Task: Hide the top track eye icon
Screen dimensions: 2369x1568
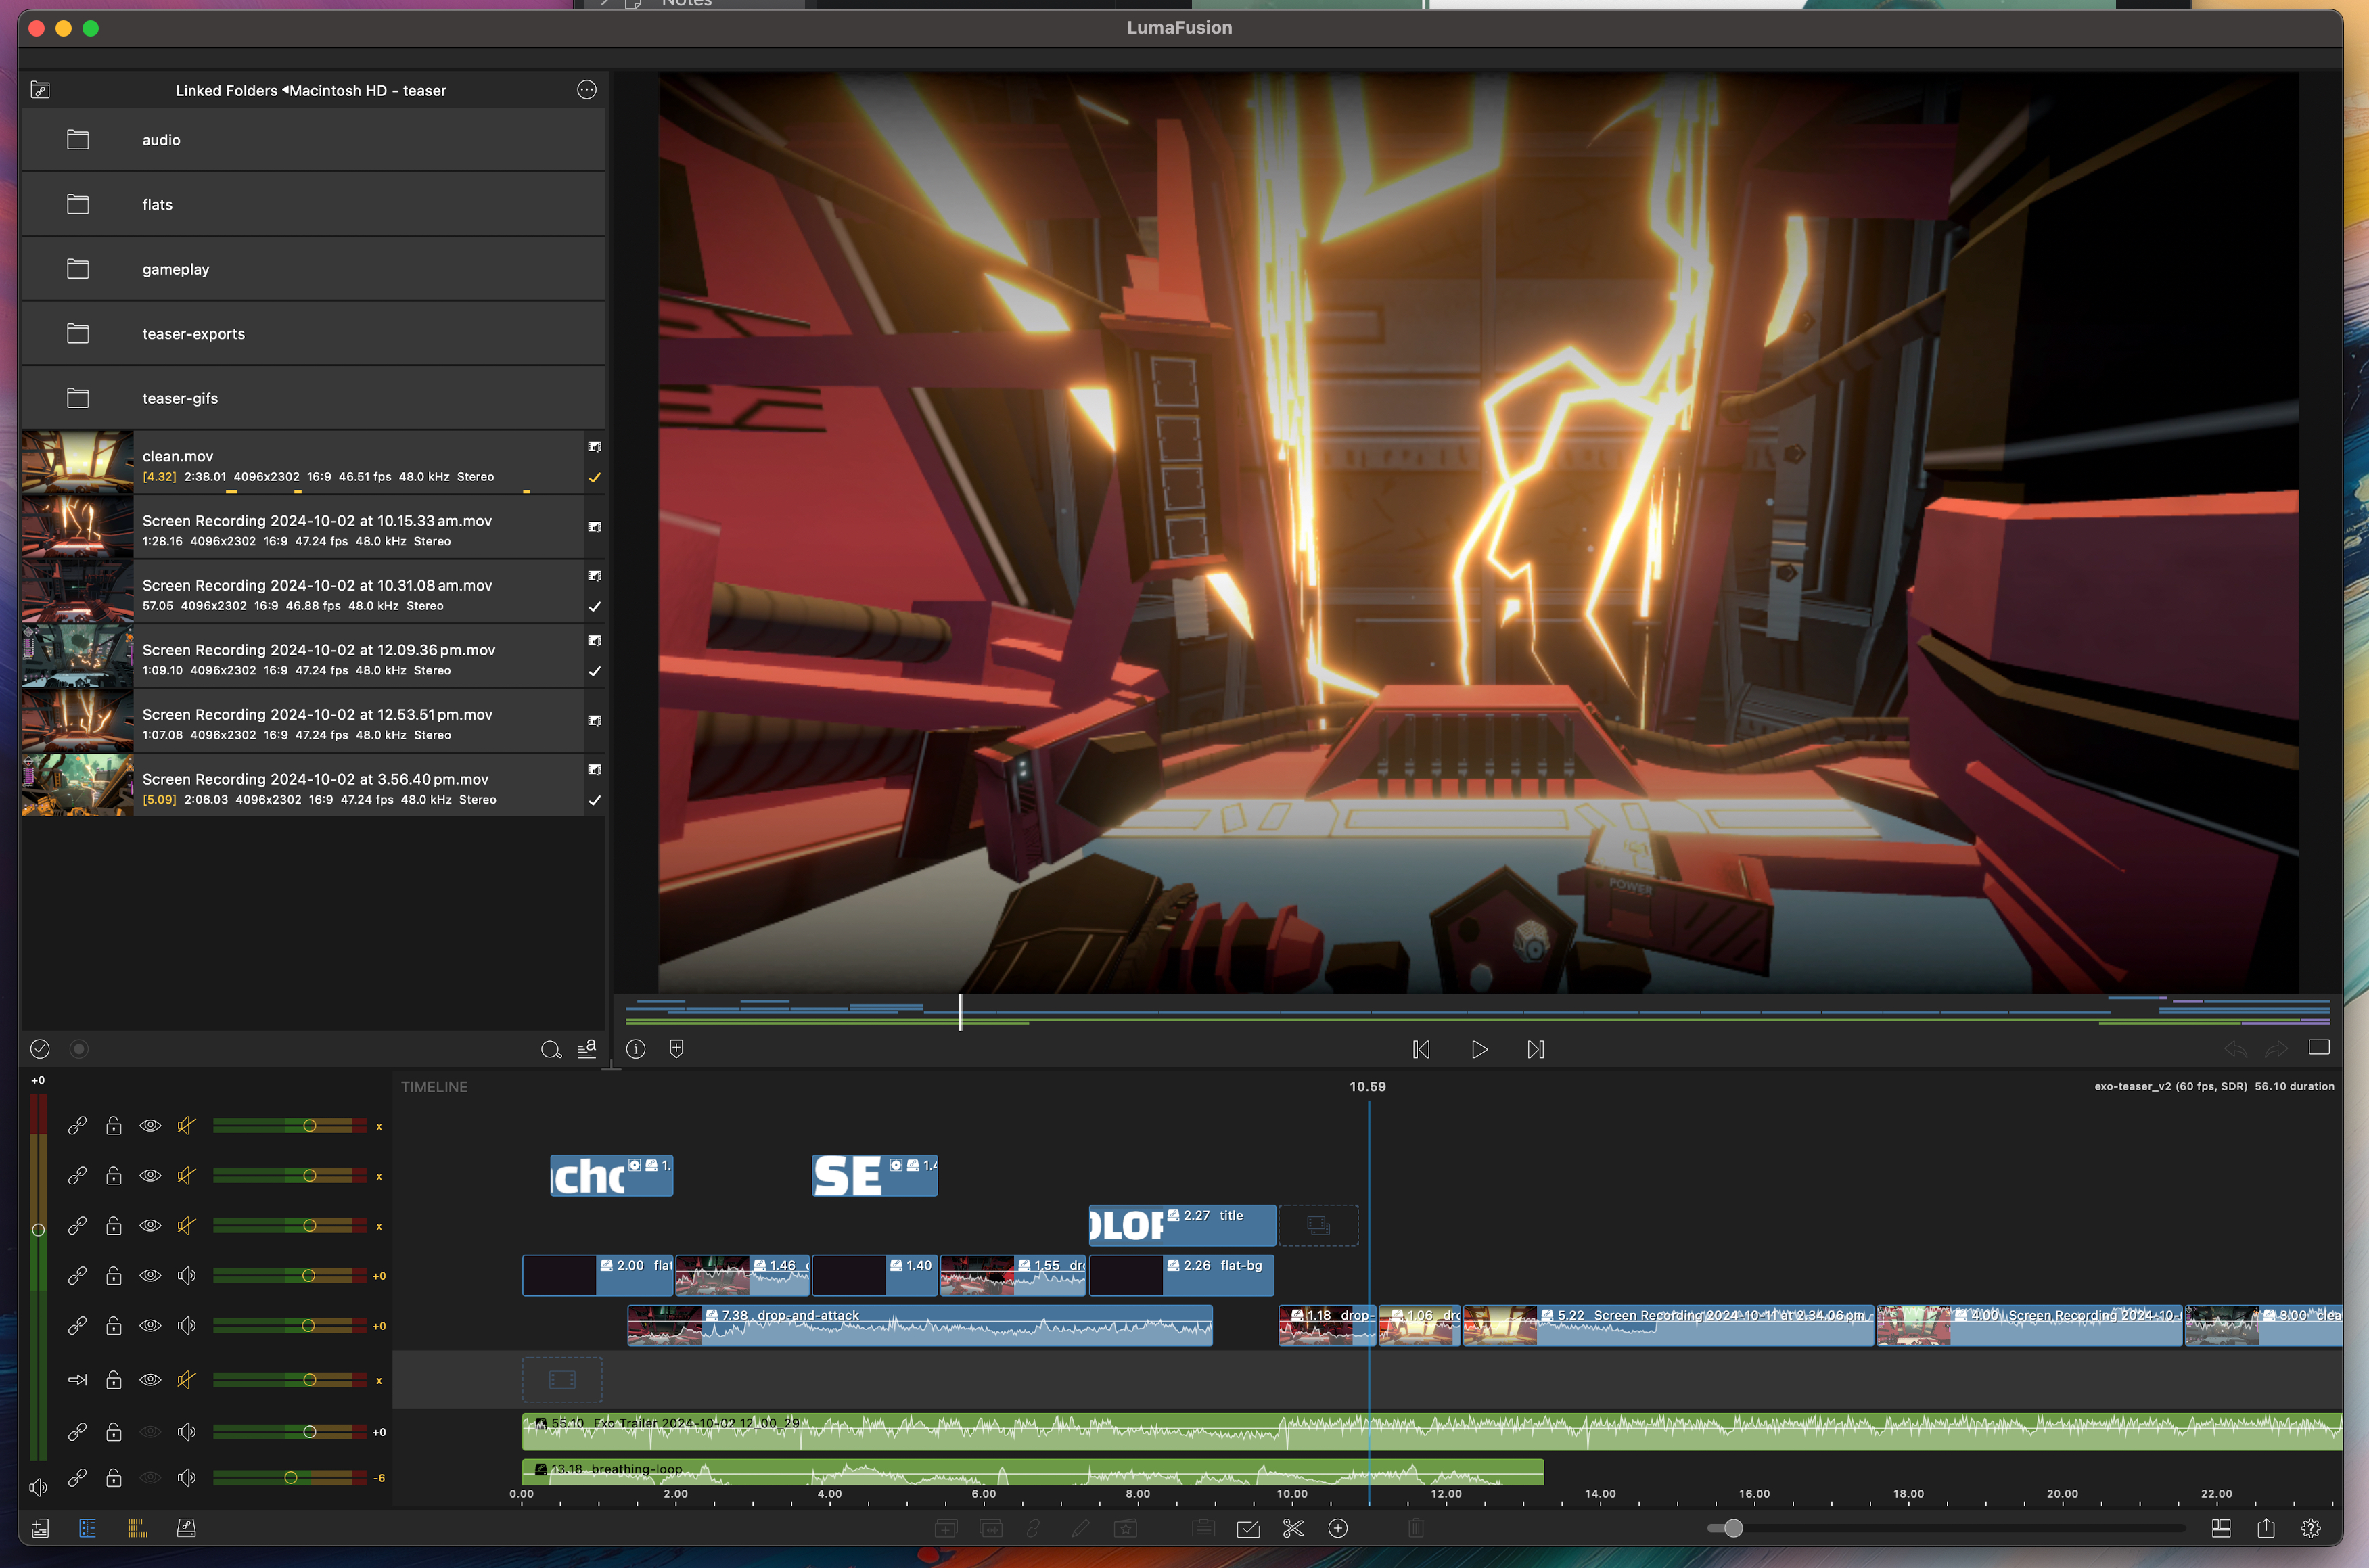Action: click(150, 1126)
